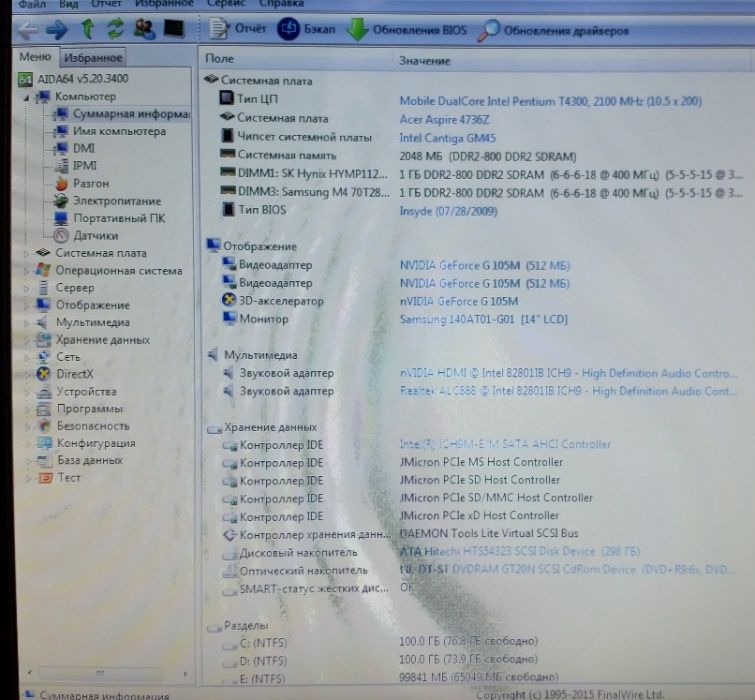The height and width of the screenshot is (700, 755).
Task: Open the black monitor toolbar icon
Action: (x=174, y=28)
